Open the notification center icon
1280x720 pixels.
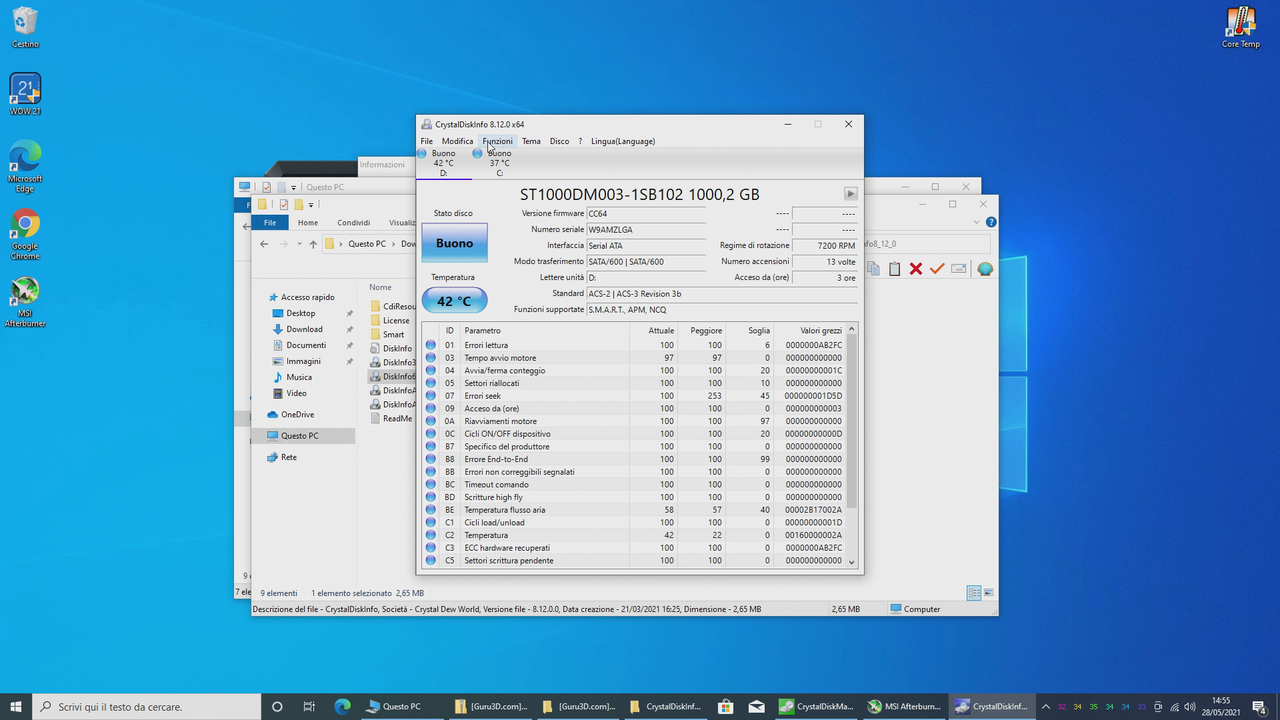1260,707
